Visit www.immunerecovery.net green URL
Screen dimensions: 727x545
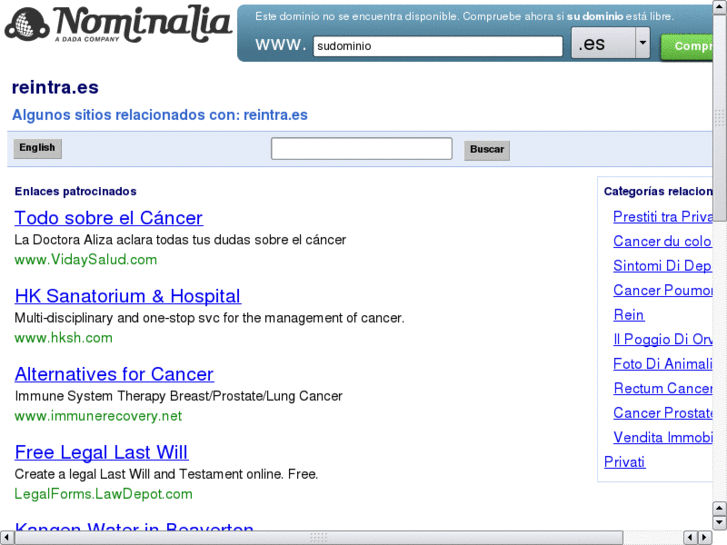tap(98, 416)
